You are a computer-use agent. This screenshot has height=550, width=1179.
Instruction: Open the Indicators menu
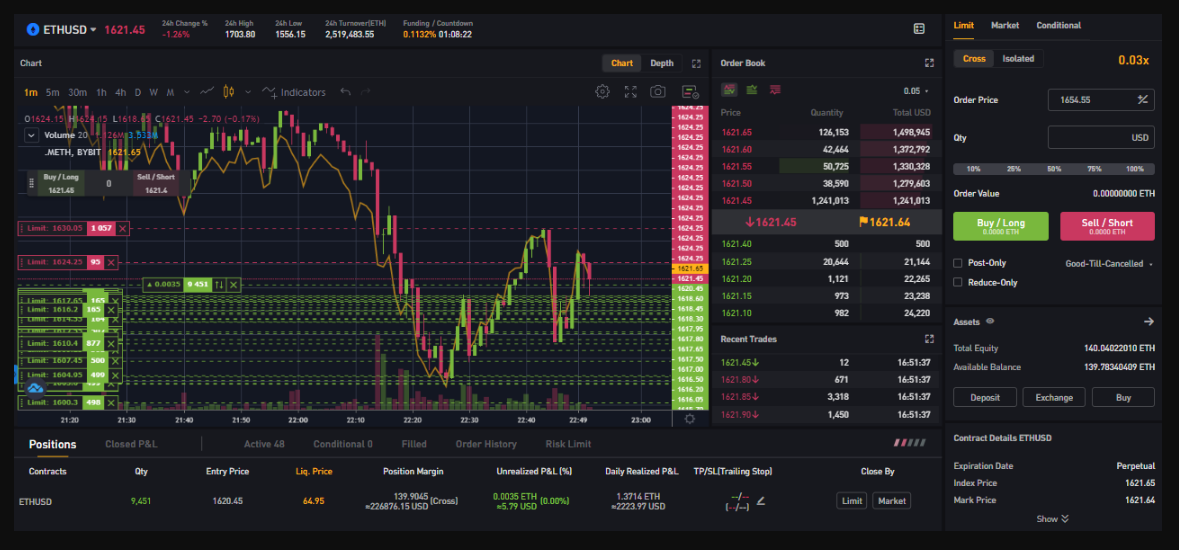click(294, 92)
